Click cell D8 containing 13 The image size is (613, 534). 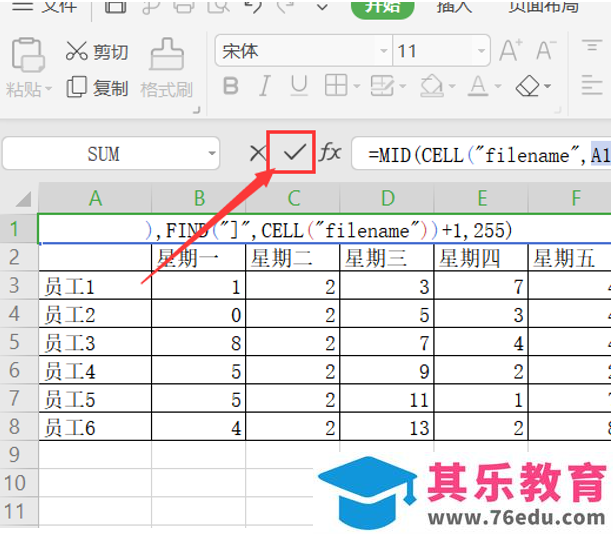coord(387,426)
